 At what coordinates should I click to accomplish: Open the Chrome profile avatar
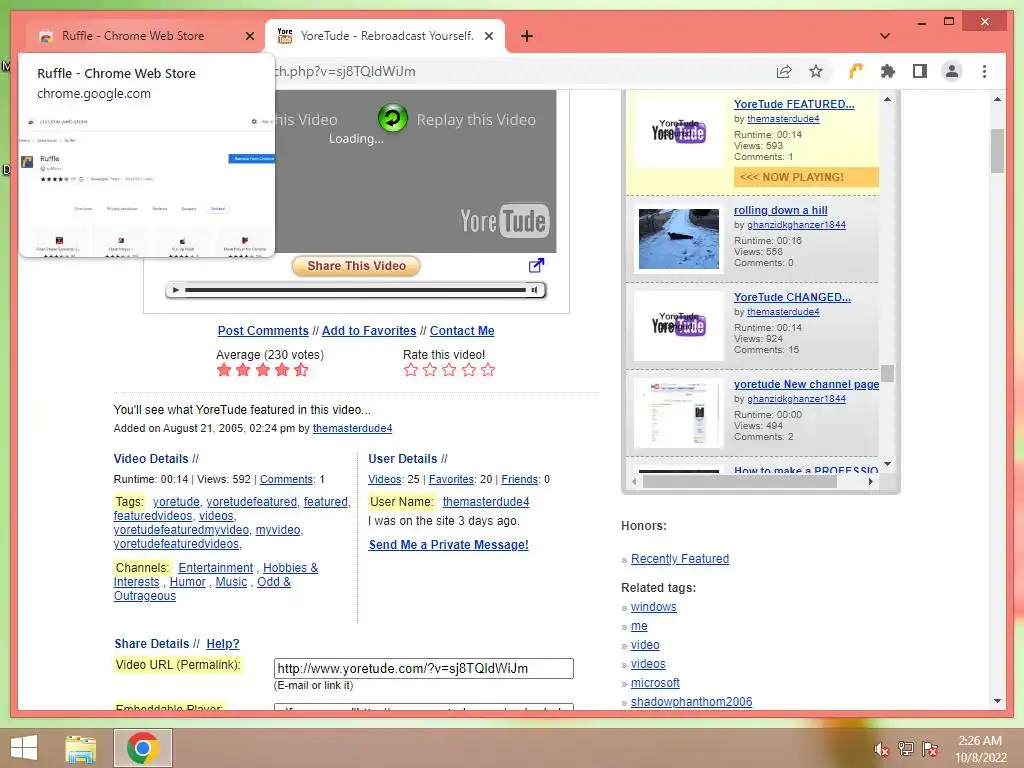[952, 71]
